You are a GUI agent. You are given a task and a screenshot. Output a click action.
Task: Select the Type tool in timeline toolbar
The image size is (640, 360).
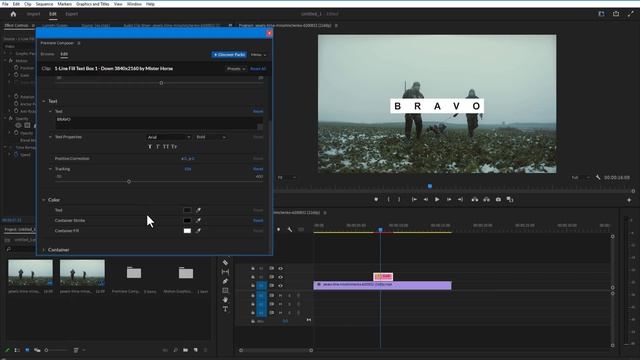pos(225,309)
